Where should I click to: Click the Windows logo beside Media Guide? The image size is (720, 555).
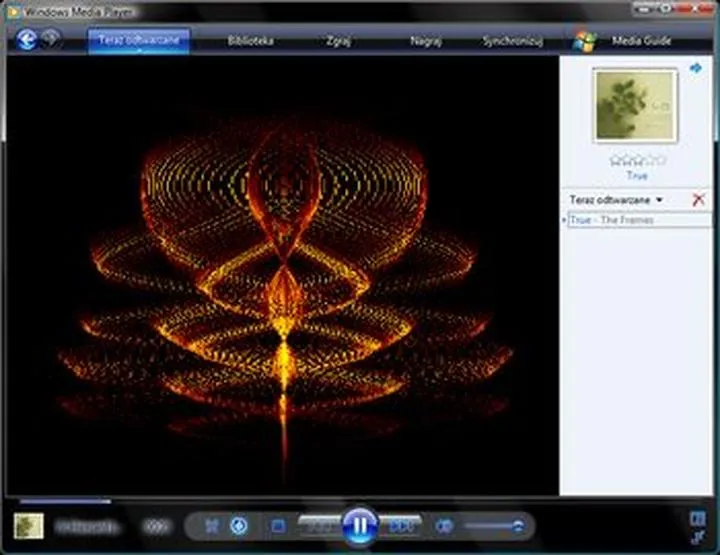tap(585, 41)
